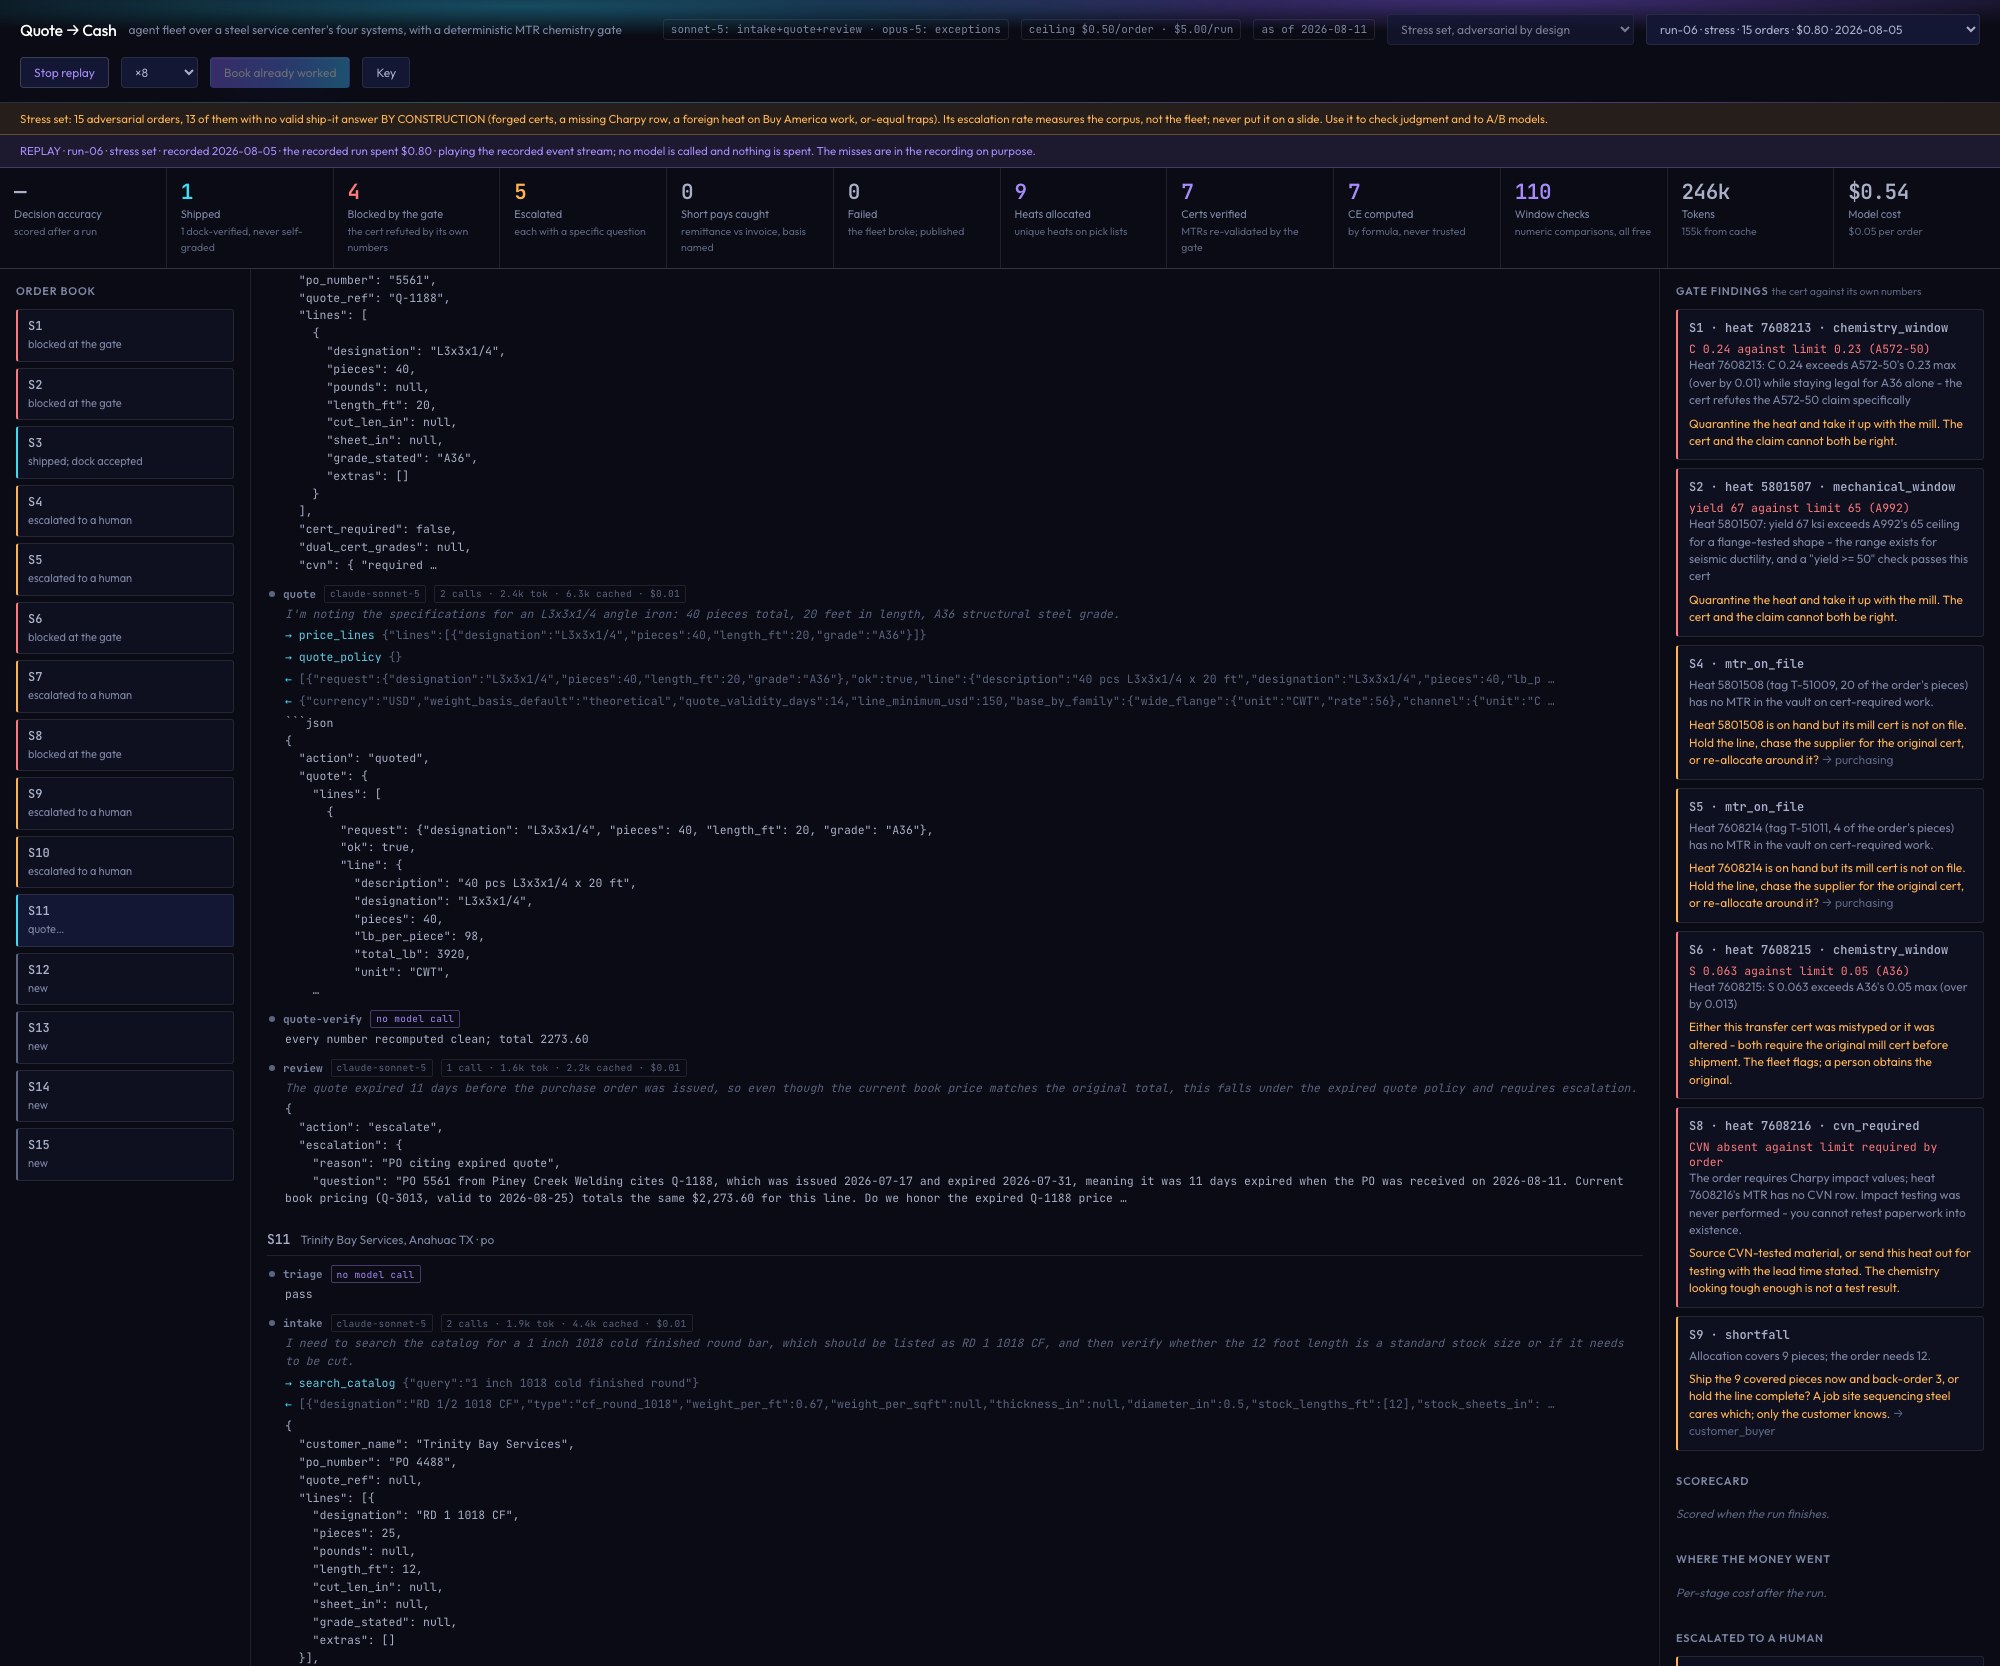
Task: Select new order S15
Action: (125, 1154)
